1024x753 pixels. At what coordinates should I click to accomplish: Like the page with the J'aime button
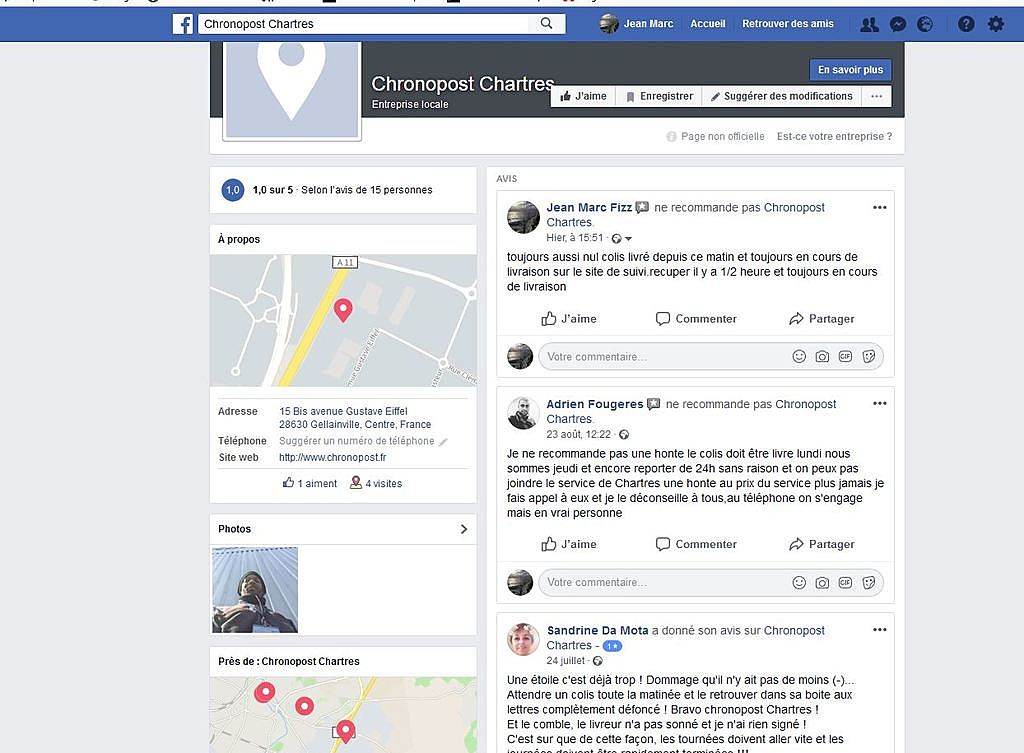(583, 97)
